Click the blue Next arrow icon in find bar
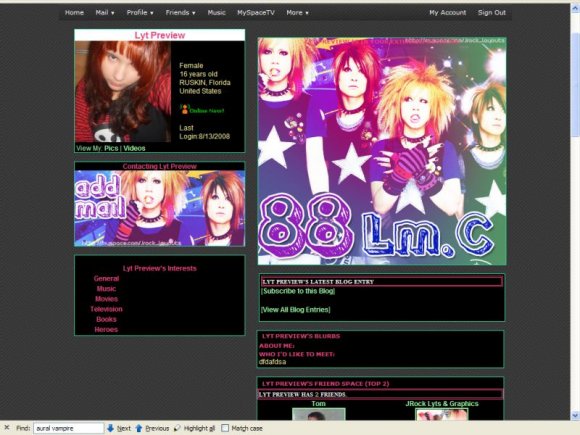This screenshot has width=580, height=435. pyautogui.click(x=110, y=428)
